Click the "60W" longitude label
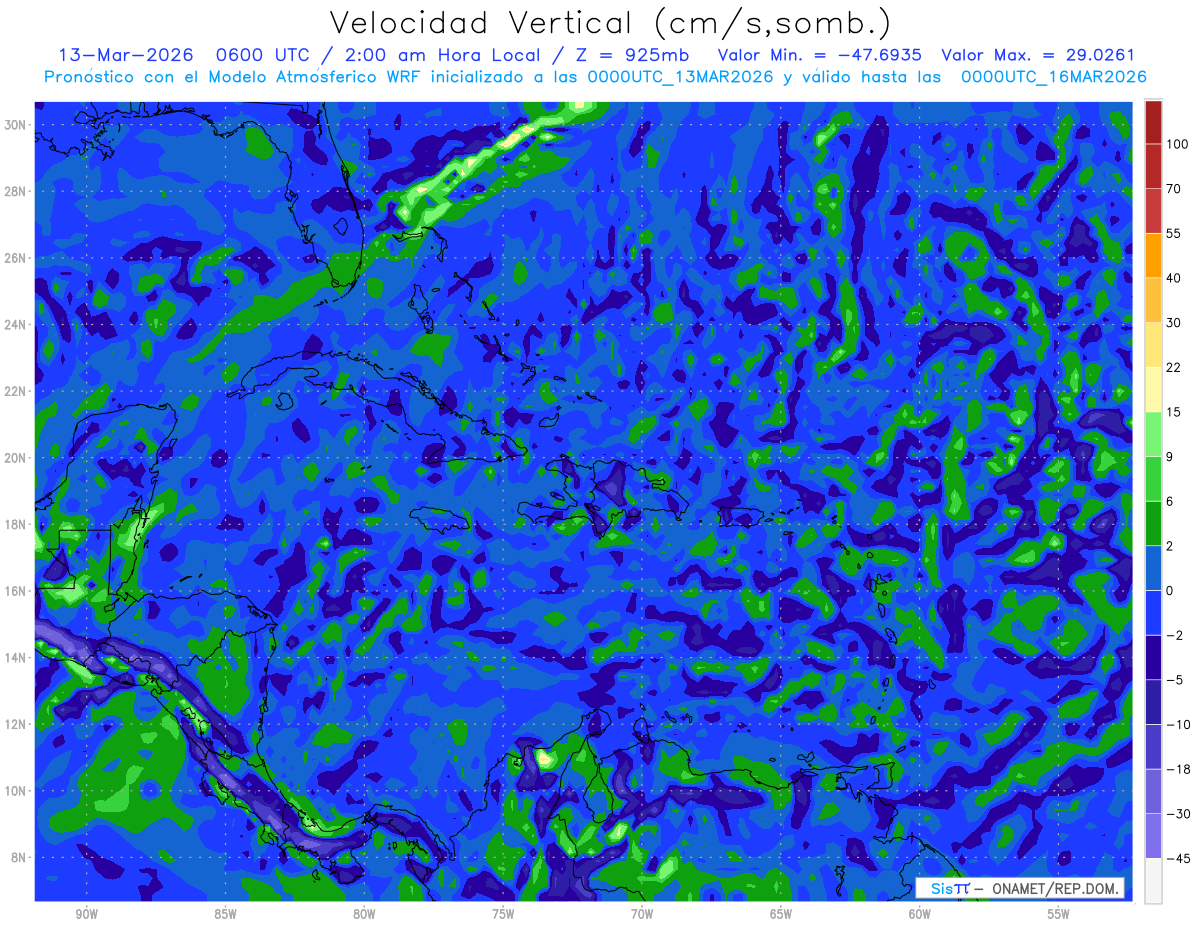 (x=920, y=914)
